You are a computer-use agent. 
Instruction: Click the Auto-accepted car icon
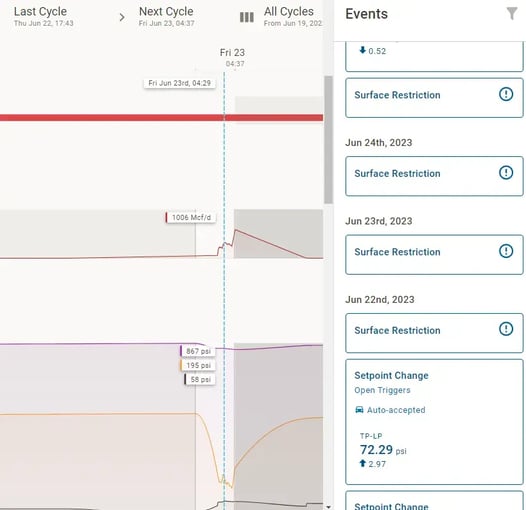[x=359, y=410]
